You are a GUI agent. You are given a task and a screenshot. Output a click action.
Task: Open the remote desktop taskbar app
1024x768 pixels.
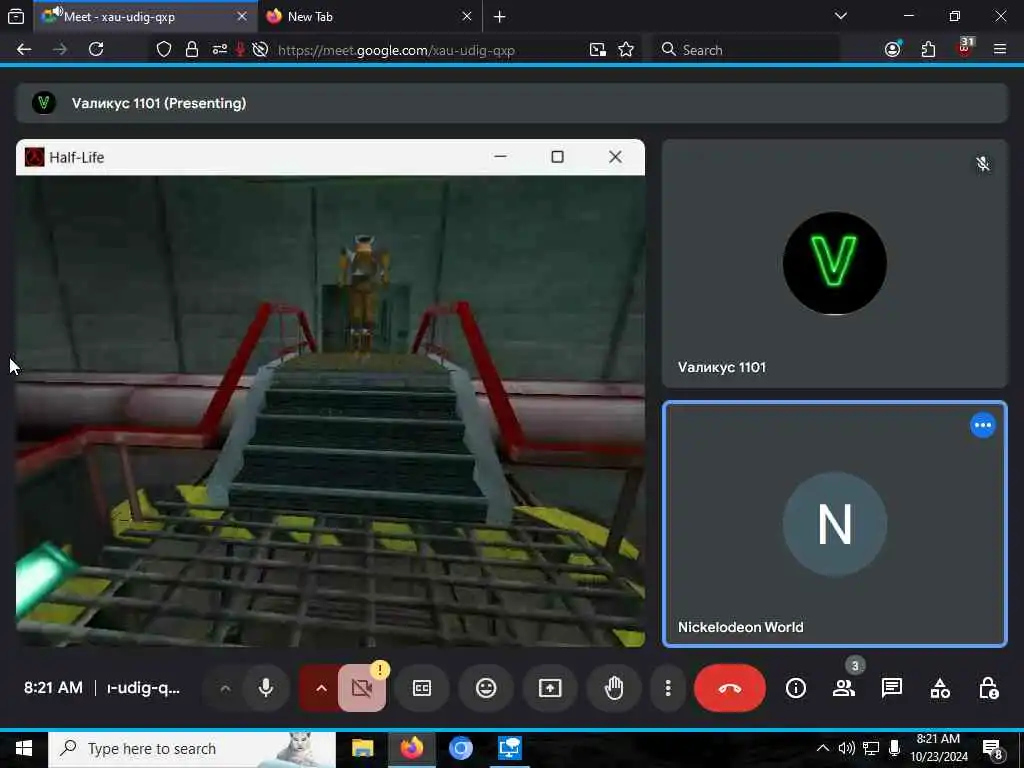[509, 748]
